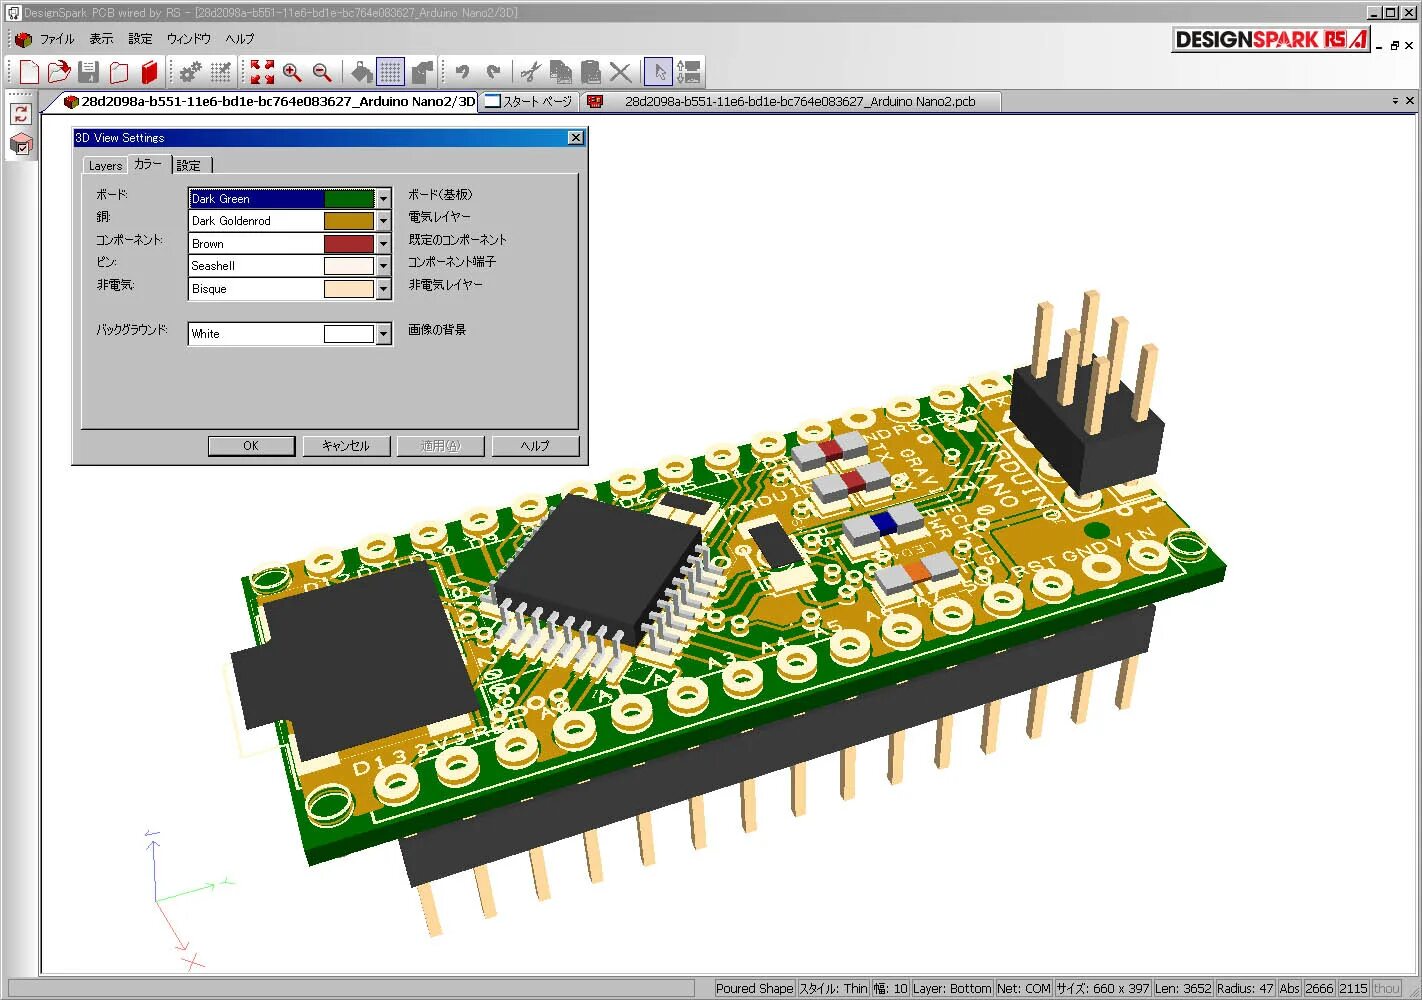This screenshot has height=1000, width=1422.
Task: Click the DesignSpark RS logo
Action: coord(1270,40)
